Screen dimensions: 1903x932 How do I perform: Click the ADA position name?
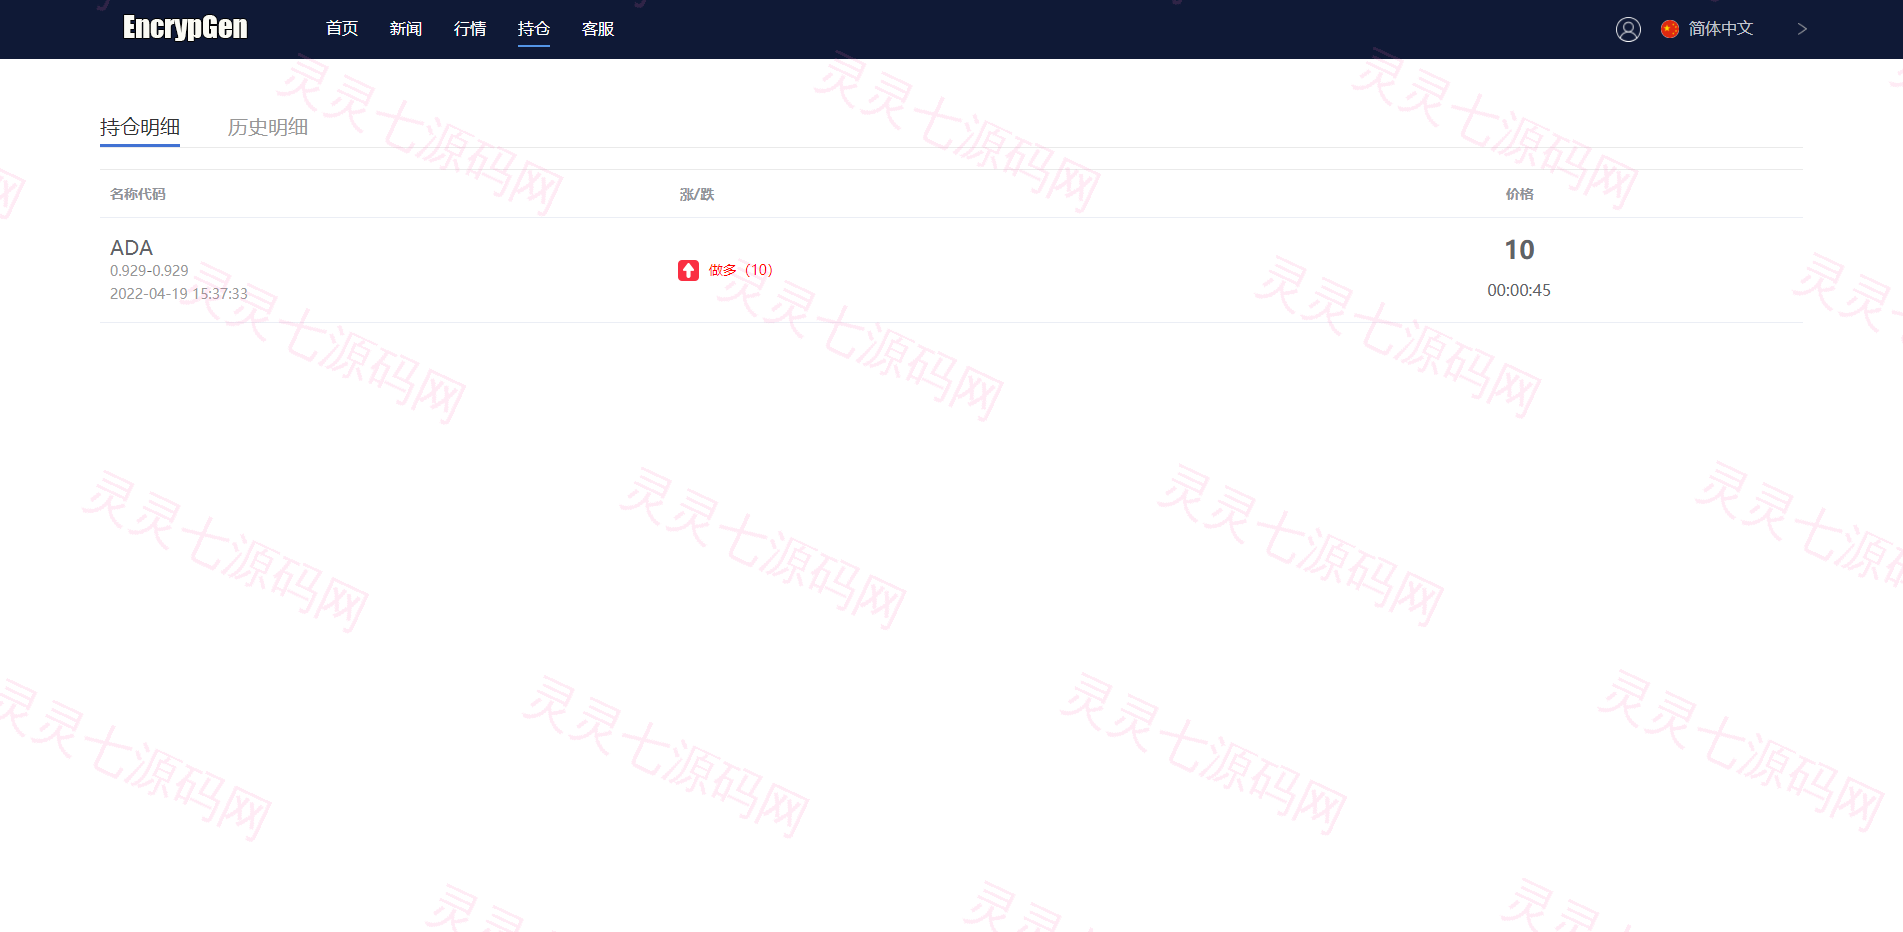[x=131, y=248]
